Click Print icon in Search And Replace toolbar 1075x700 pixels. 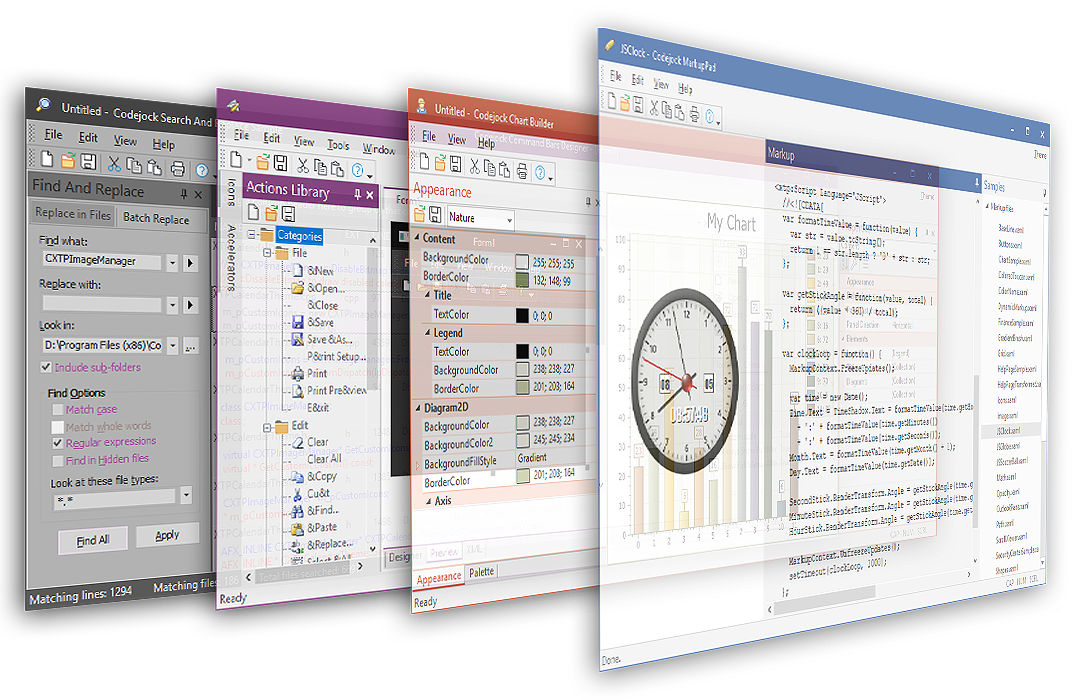tap(178, 168)
